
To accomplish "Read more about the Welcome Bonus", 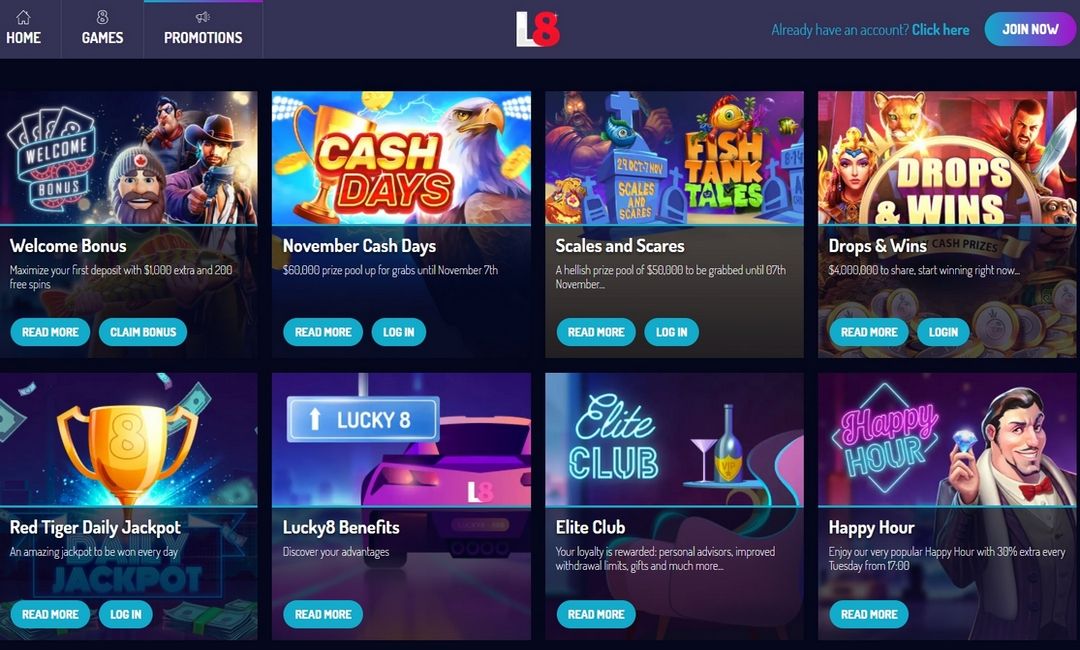I will (50, 332).
